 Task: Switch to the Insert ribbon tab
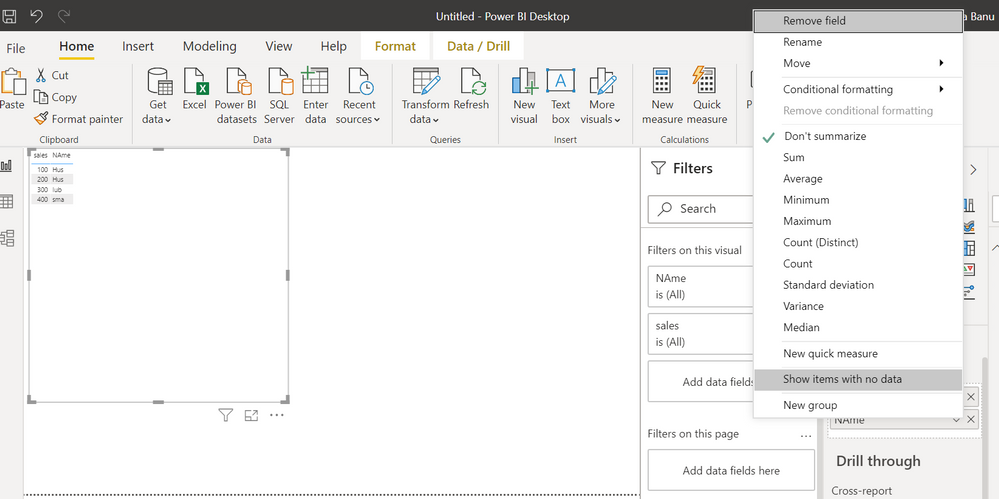138,47
